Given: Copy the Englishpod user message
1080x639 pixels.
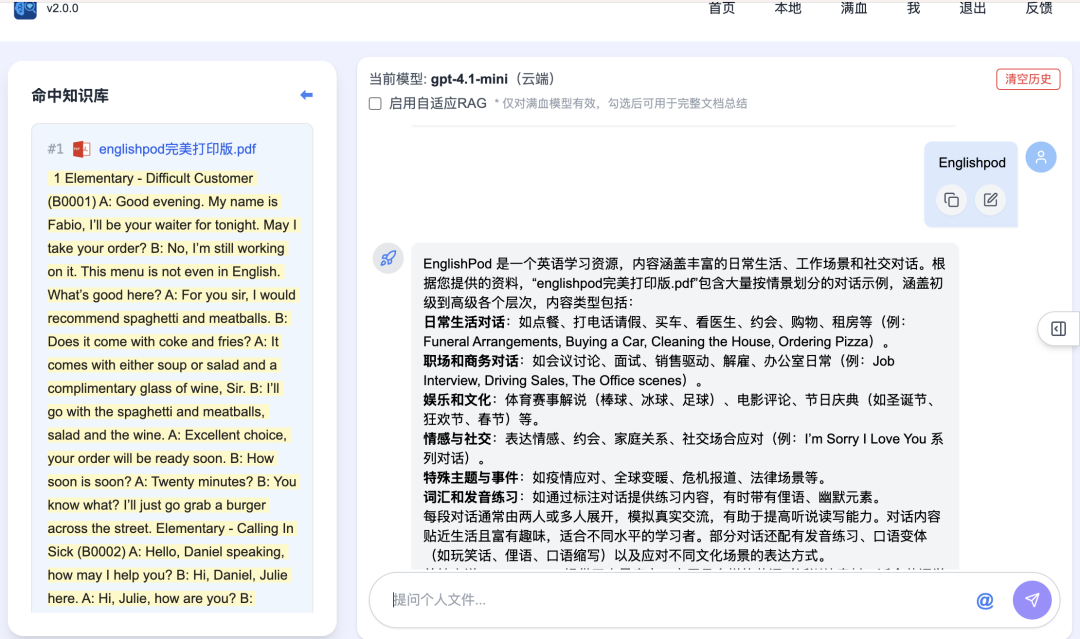Looking at the screenshot, I should click(951, 200).
